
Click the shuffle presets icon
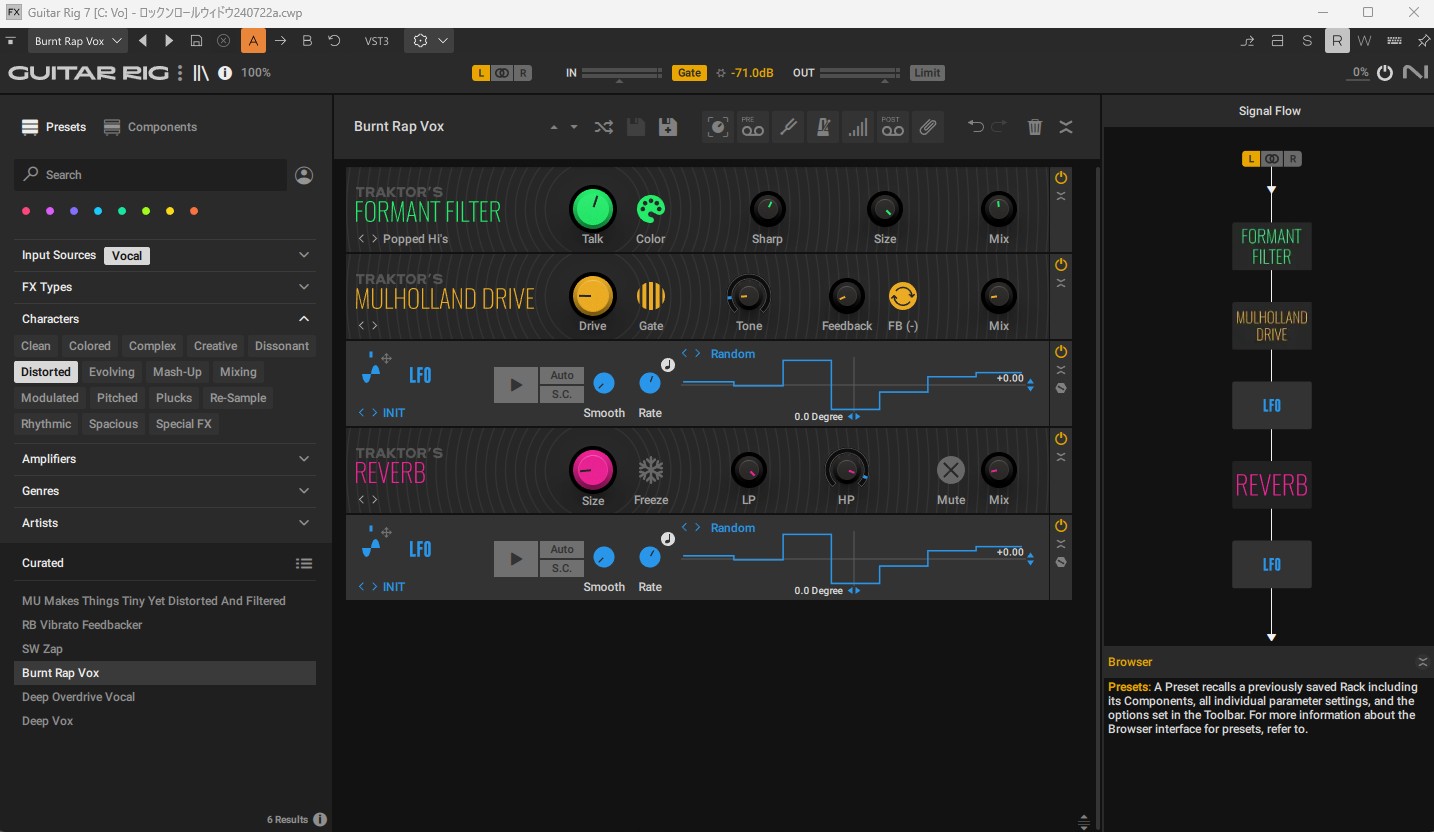(604, 127)
